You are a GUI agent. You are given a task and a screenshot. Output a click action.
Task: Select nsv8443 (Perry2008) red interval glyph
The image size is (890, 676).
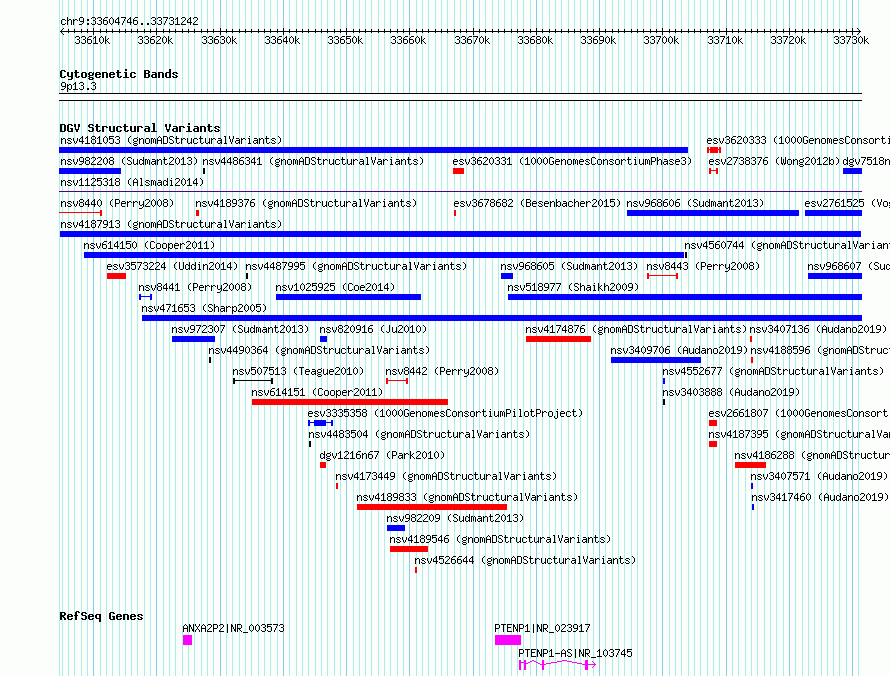click(662, 276)
